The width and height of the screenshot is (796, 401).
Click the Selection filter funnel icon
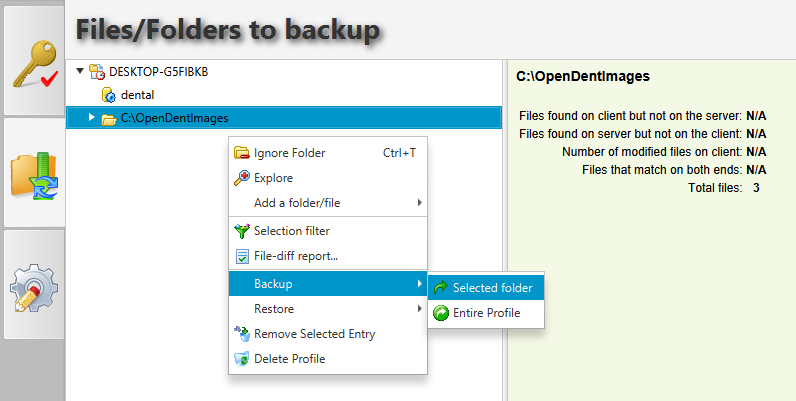click(241, 231)
